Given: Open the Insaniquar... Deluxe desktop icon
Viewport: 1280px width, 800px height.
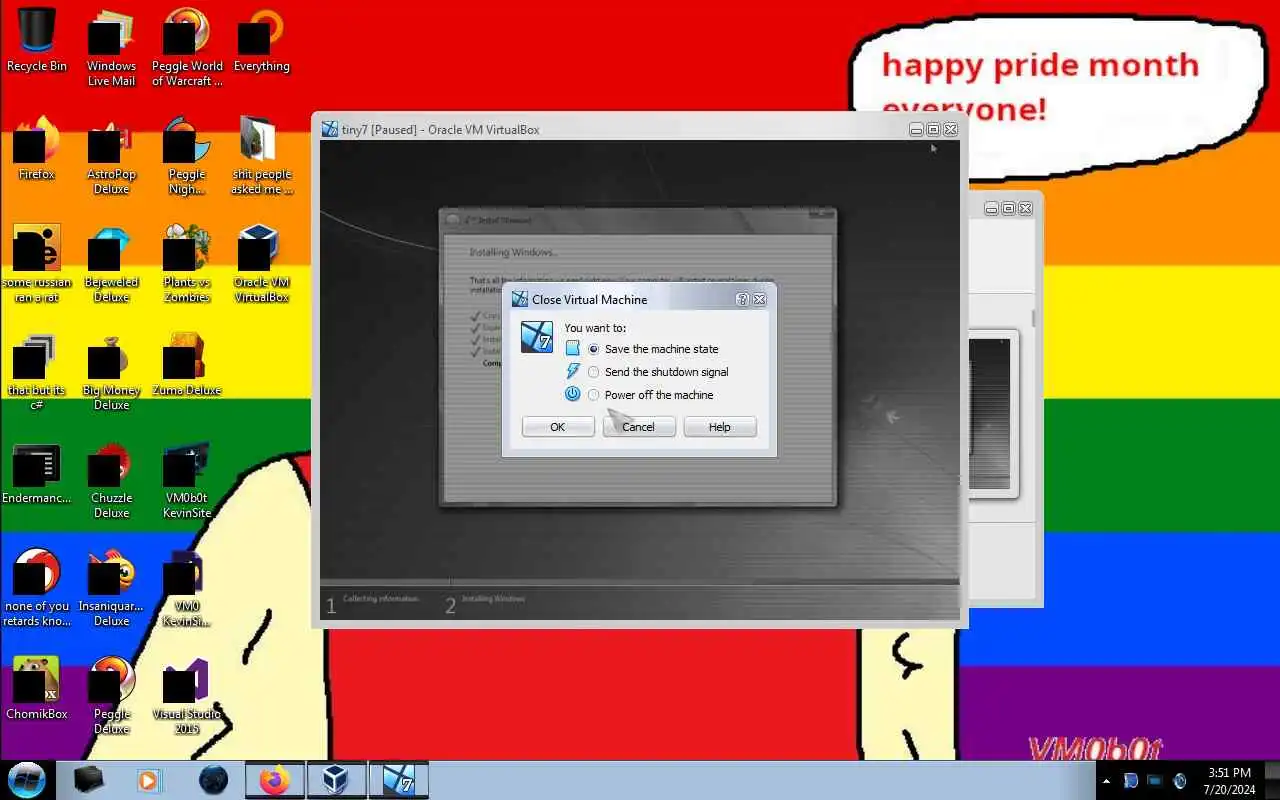Looking at the screenshot, I should point(111,587).
